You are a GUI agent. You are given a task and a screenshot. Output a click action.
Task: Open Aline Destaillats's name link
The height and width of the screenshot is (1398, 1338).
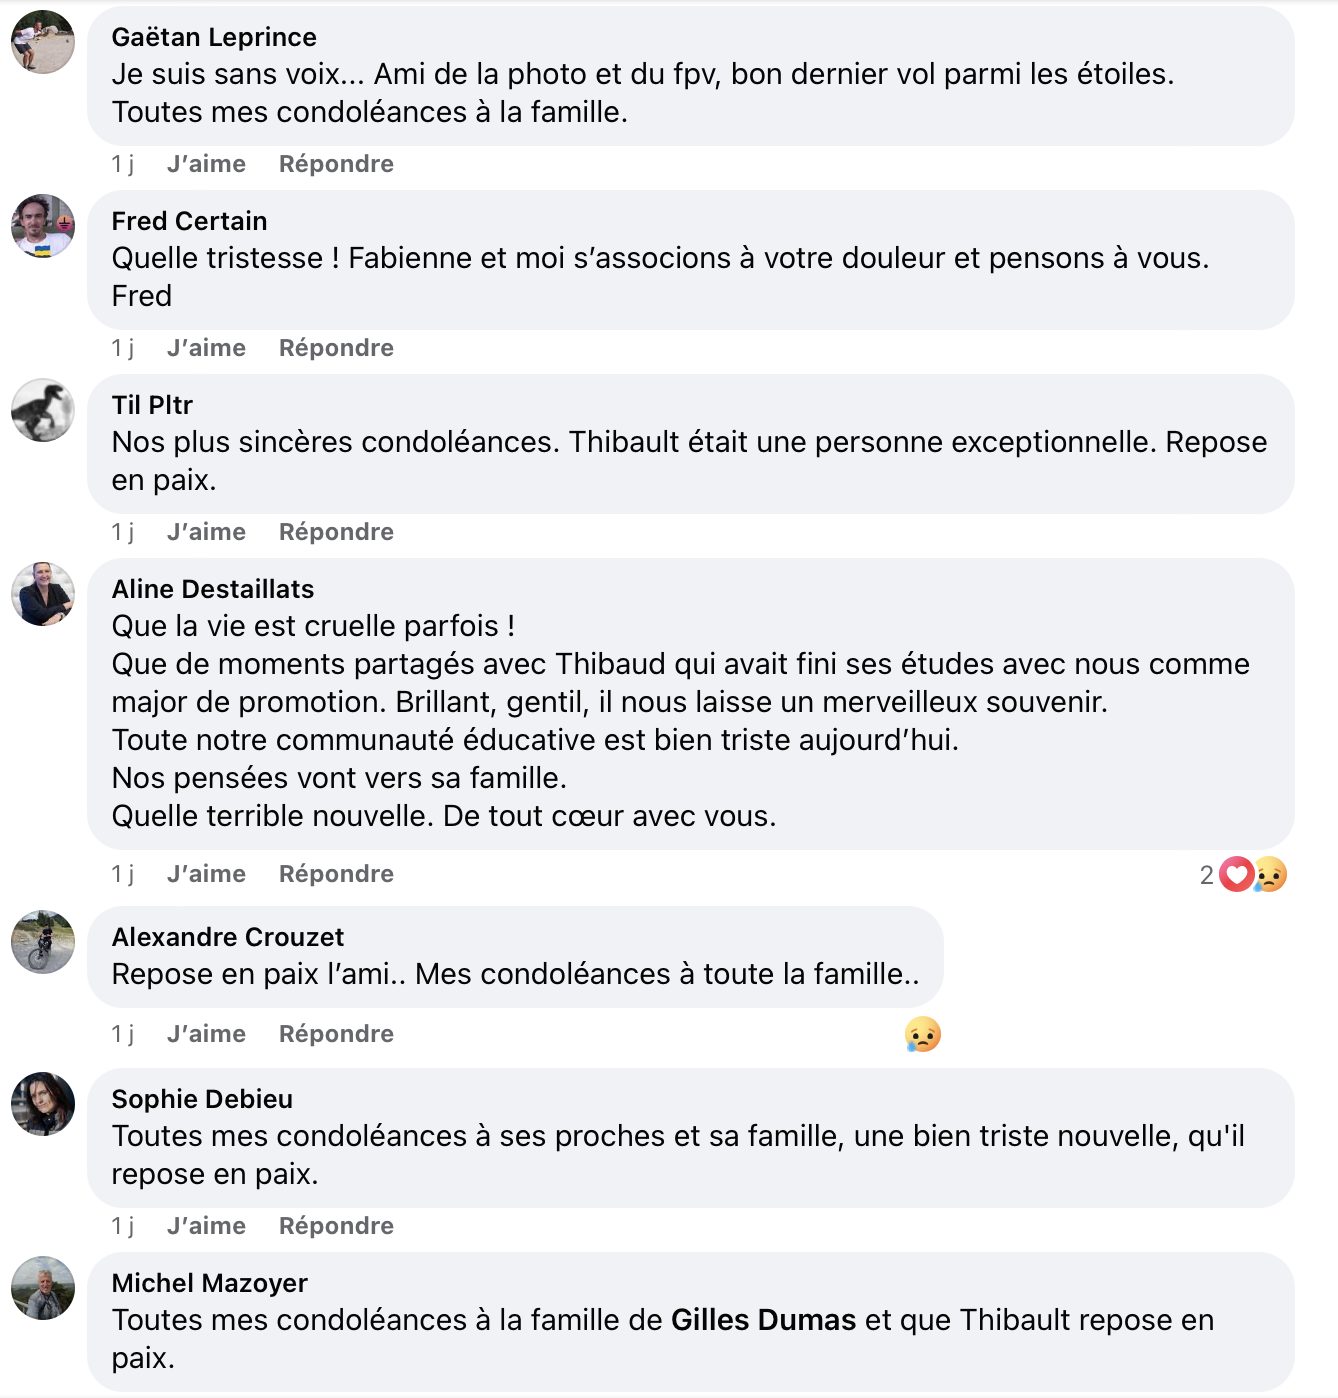click(x=213, y=589)
